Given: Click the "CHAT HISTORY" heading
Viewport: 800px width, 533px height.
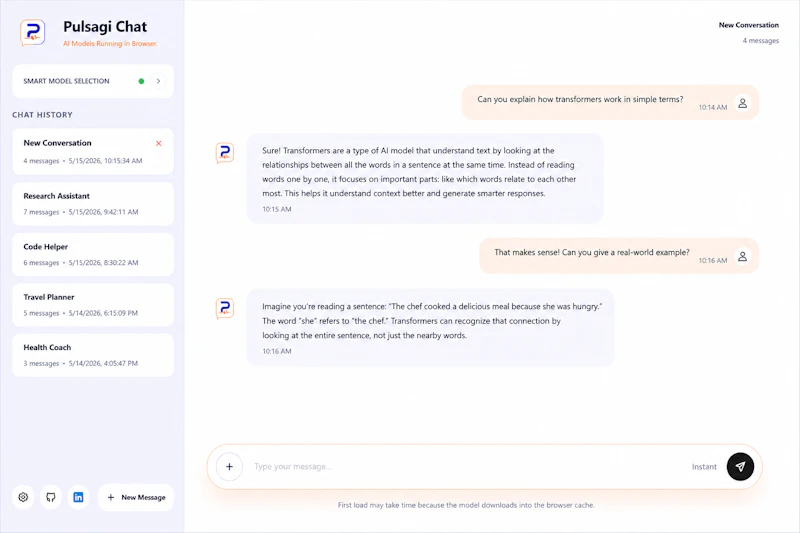Looking at the screenshot, I should click(x=42, y=115).
